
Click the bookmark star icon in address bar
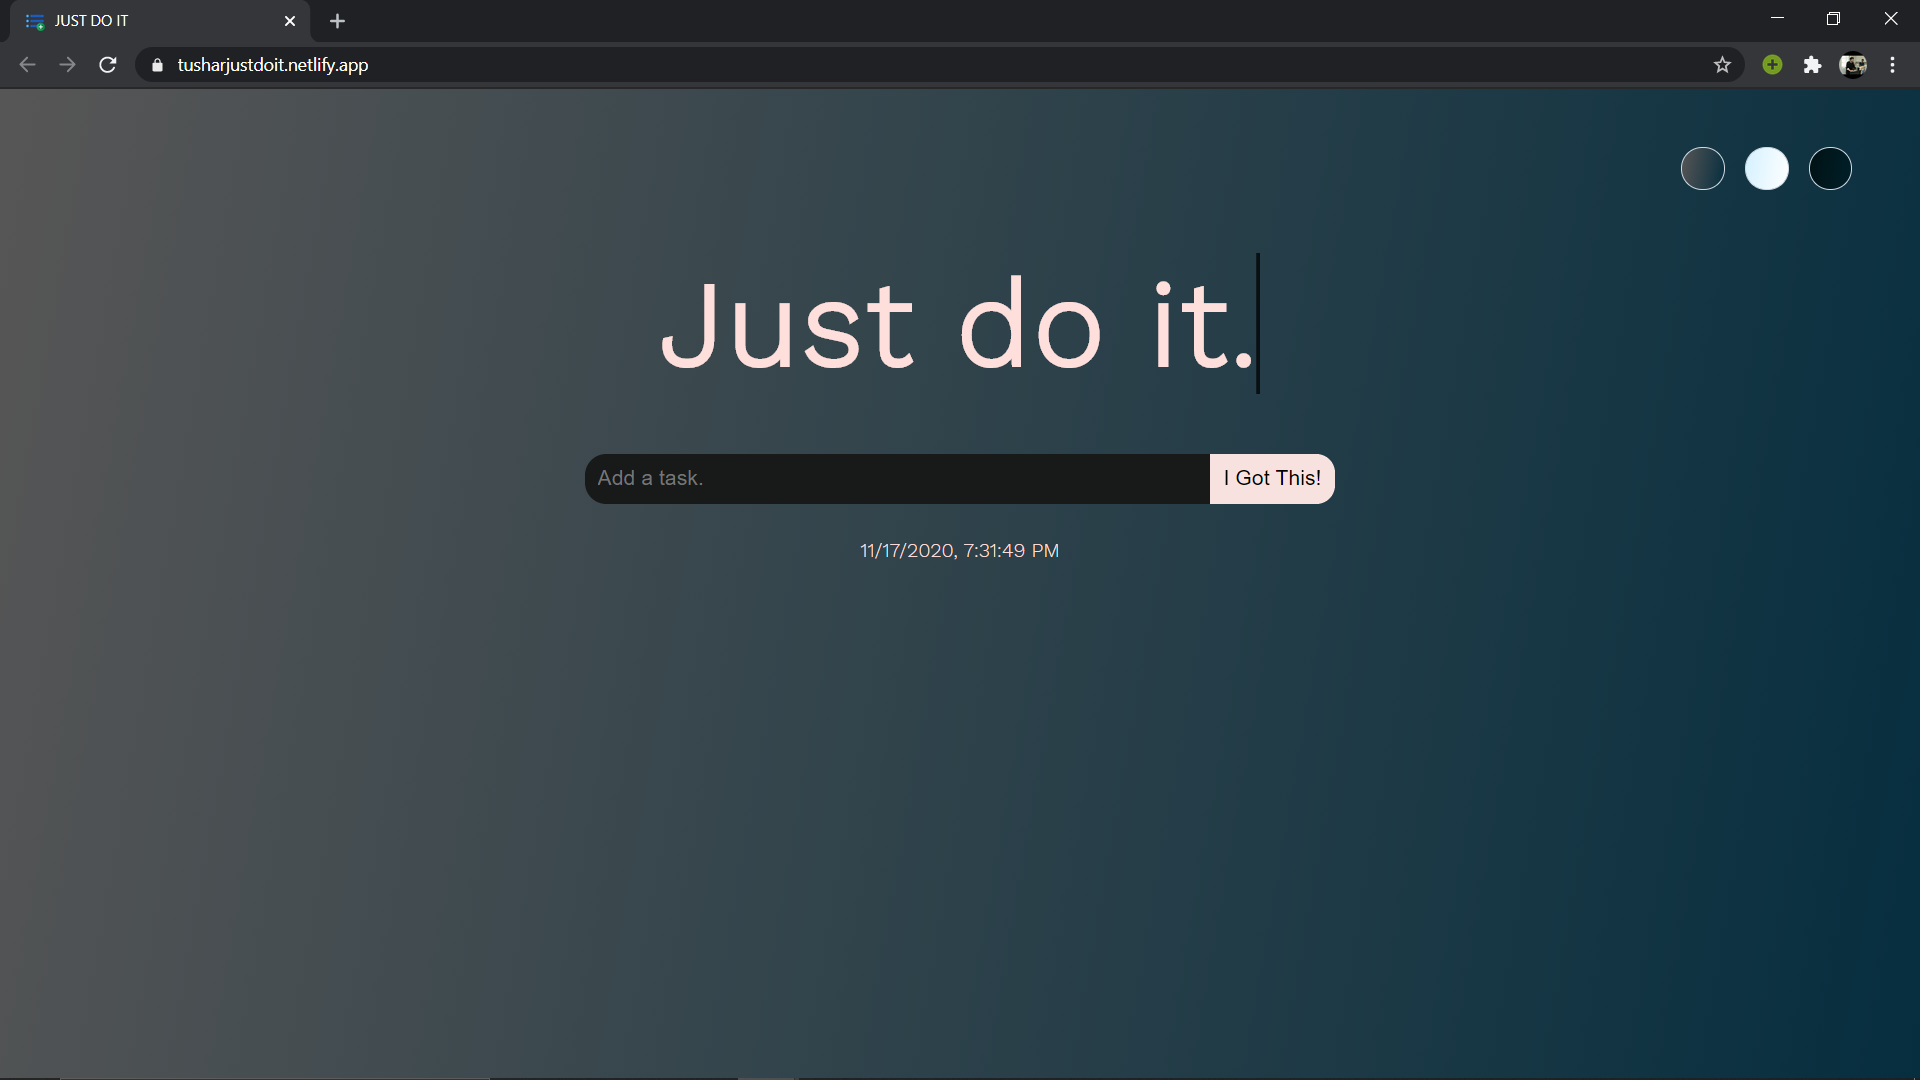point(1724,65)
